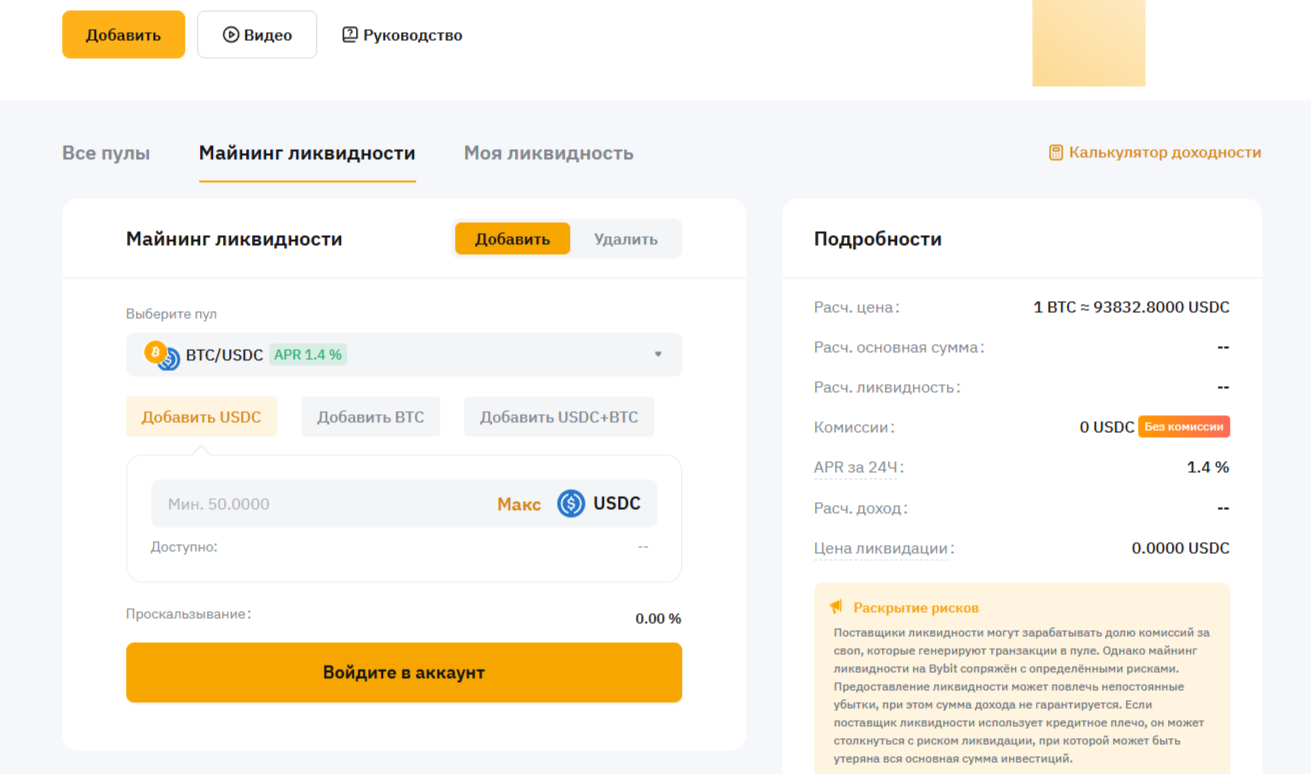This screenshot has width=1311, height=774.
Task: Open the BTC/USDC pool selector
Action: 404,355
